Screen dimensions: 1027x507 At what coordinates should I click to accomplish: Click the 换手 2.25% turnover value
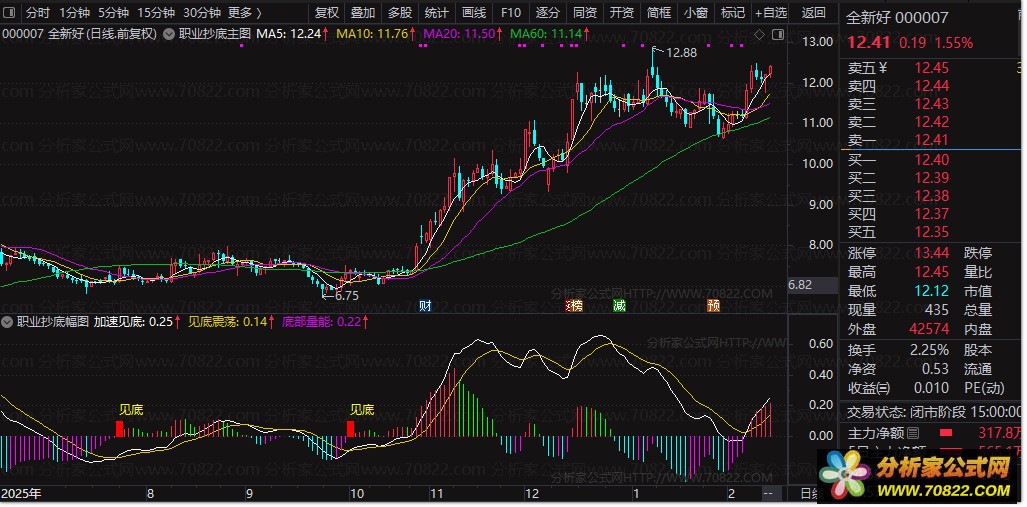tap(929, 350)
